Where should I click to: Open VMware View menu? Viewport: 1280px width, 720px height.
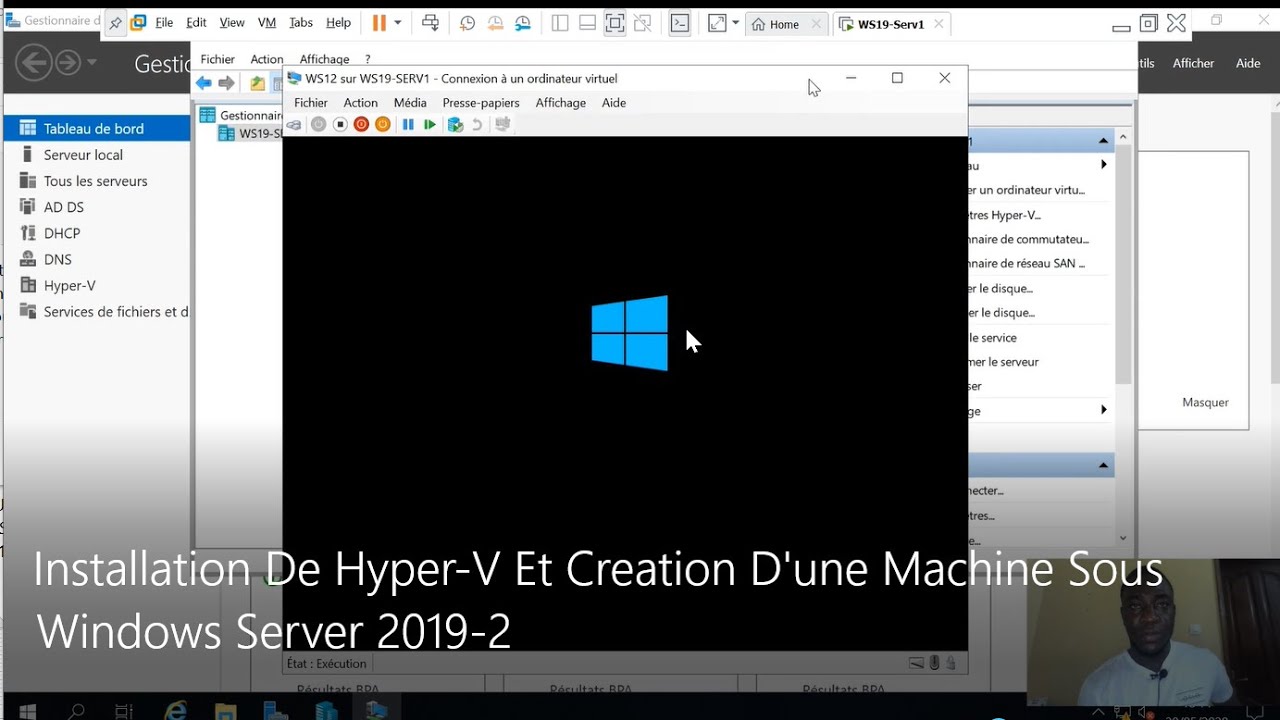232,23
